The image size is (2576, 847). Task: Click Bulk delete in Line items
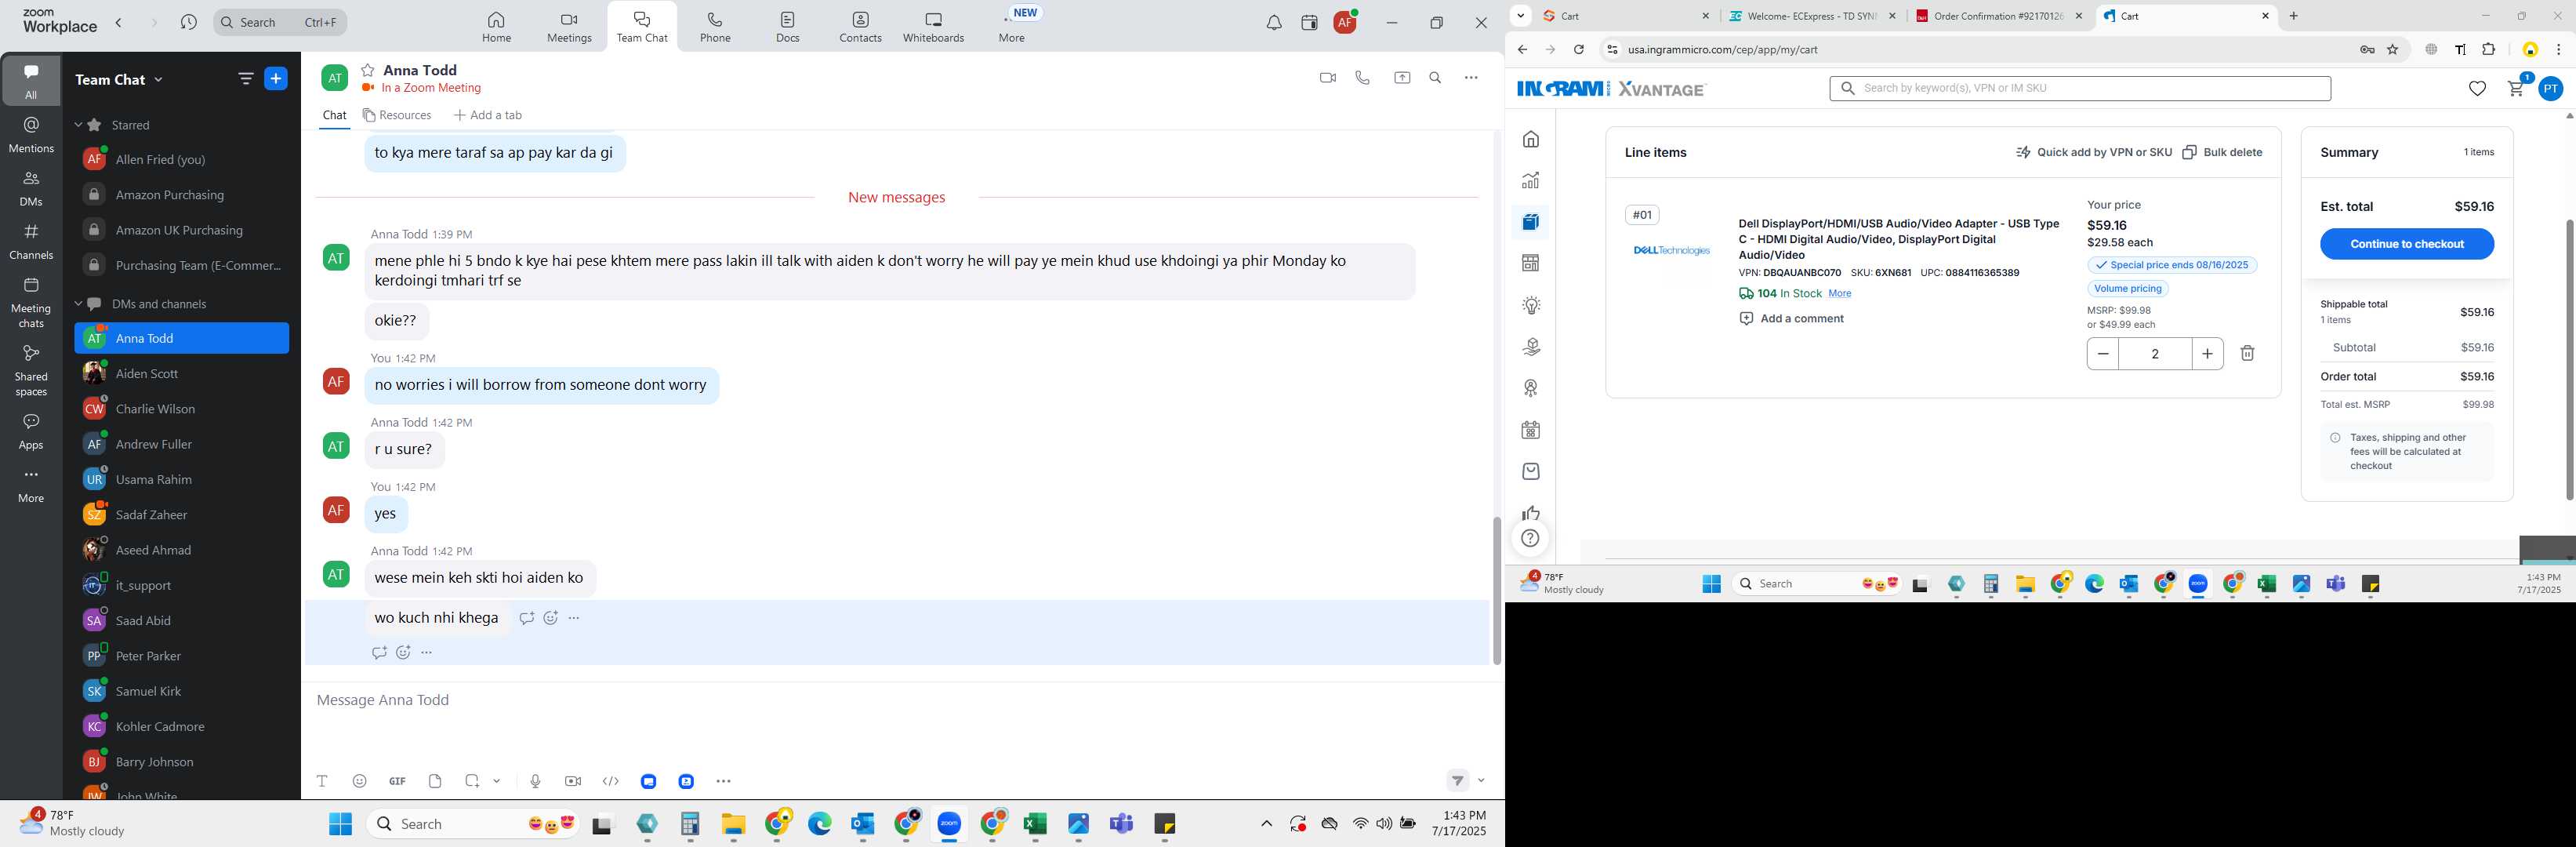point(2221,152)
